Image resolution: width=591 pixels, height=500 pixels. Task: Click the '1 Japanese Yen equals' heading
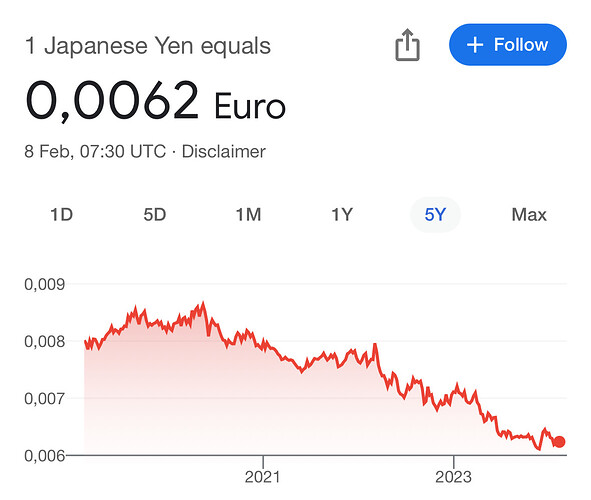coord(148,46)
